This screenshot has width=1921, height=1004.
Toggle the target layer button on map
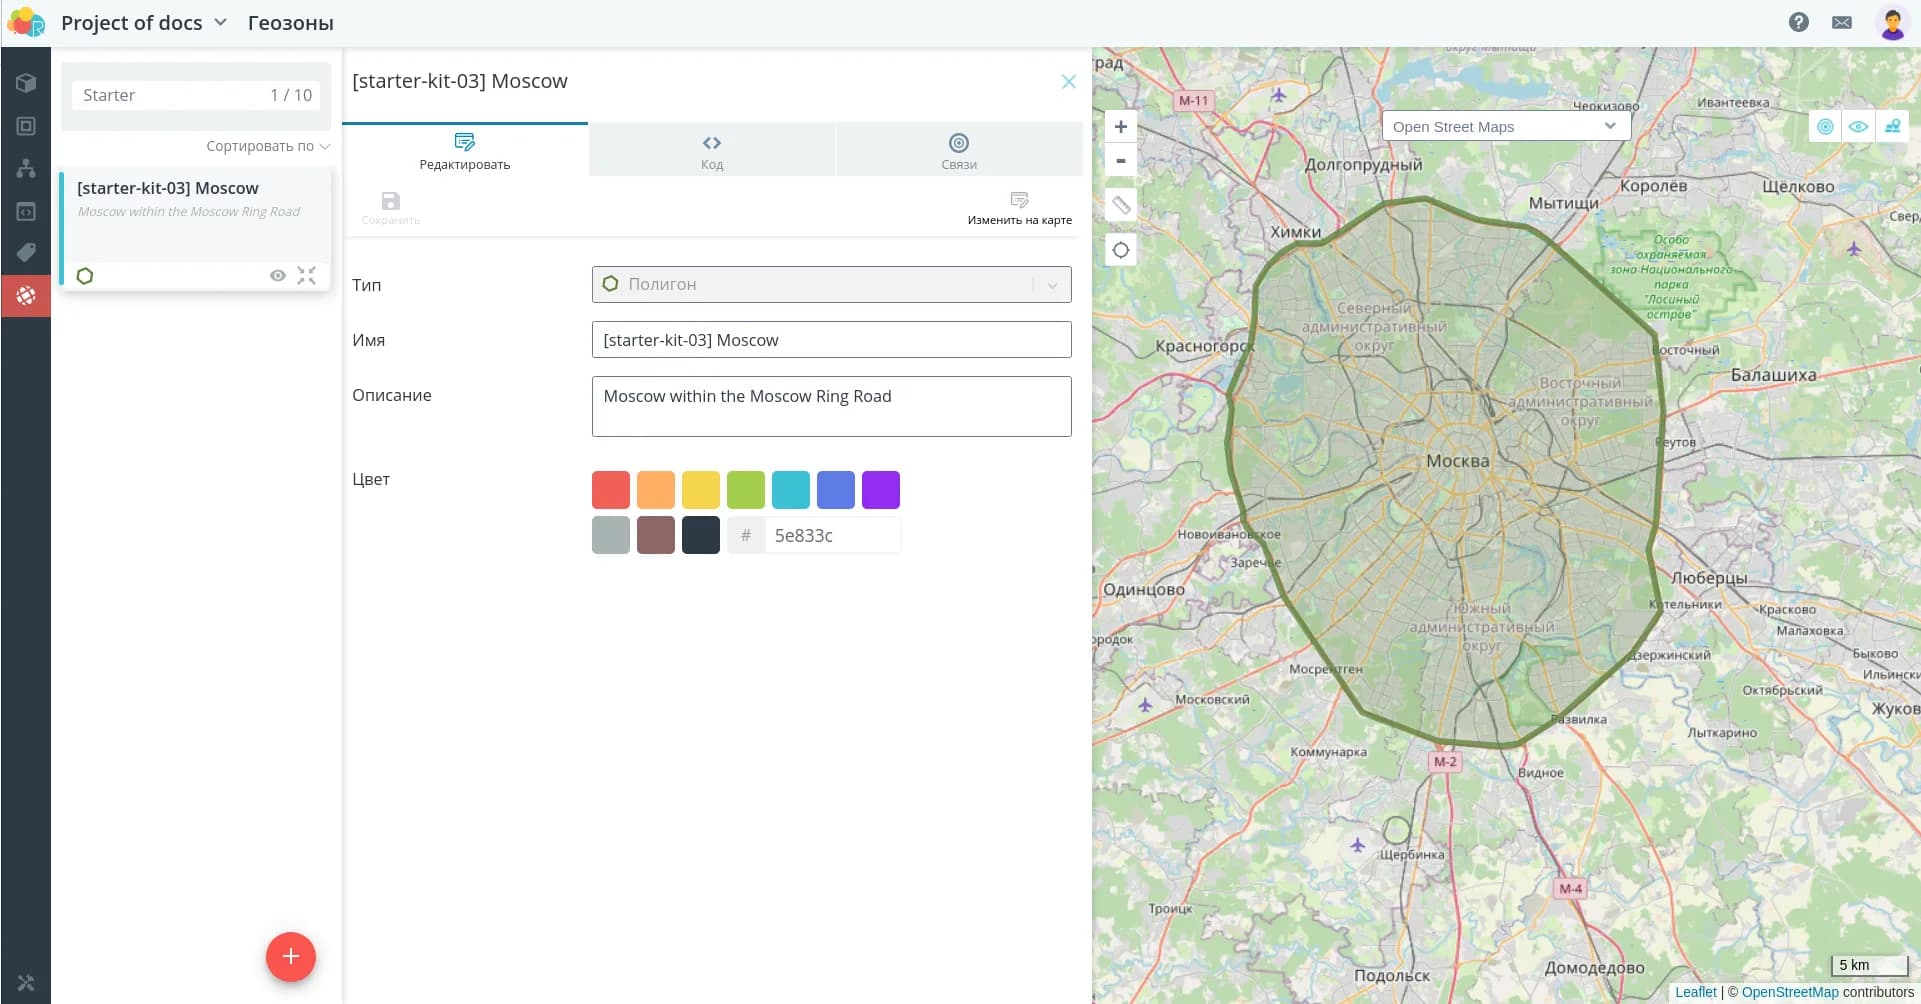click(x=1825, y=127)
